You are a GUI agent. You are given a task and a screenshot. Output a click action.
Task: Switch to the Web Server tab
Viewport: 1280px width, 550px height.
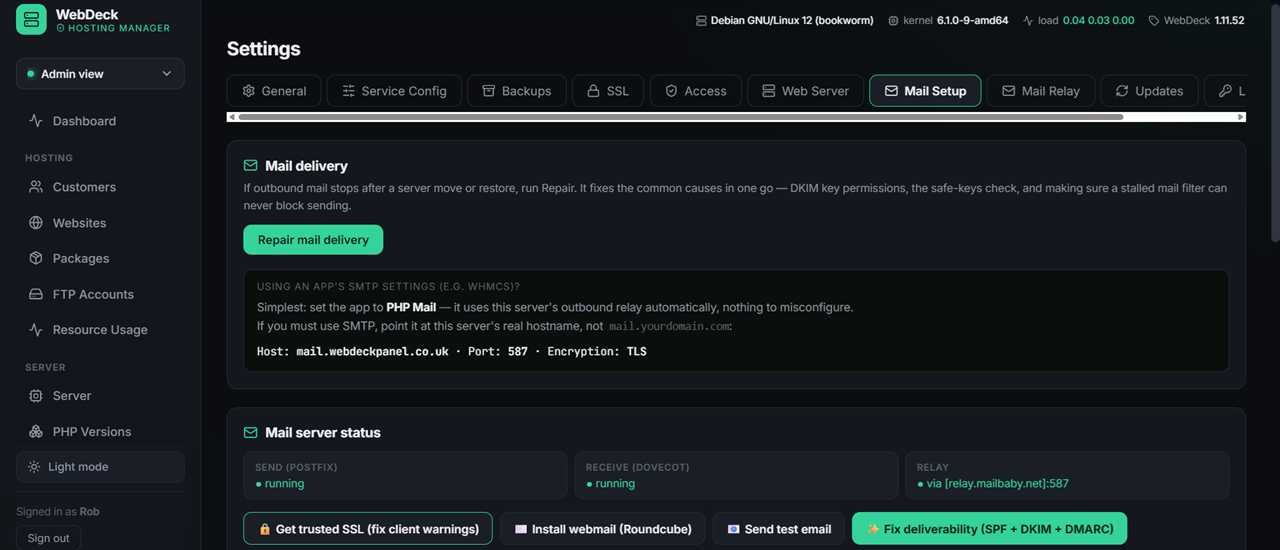click(805, 91)
